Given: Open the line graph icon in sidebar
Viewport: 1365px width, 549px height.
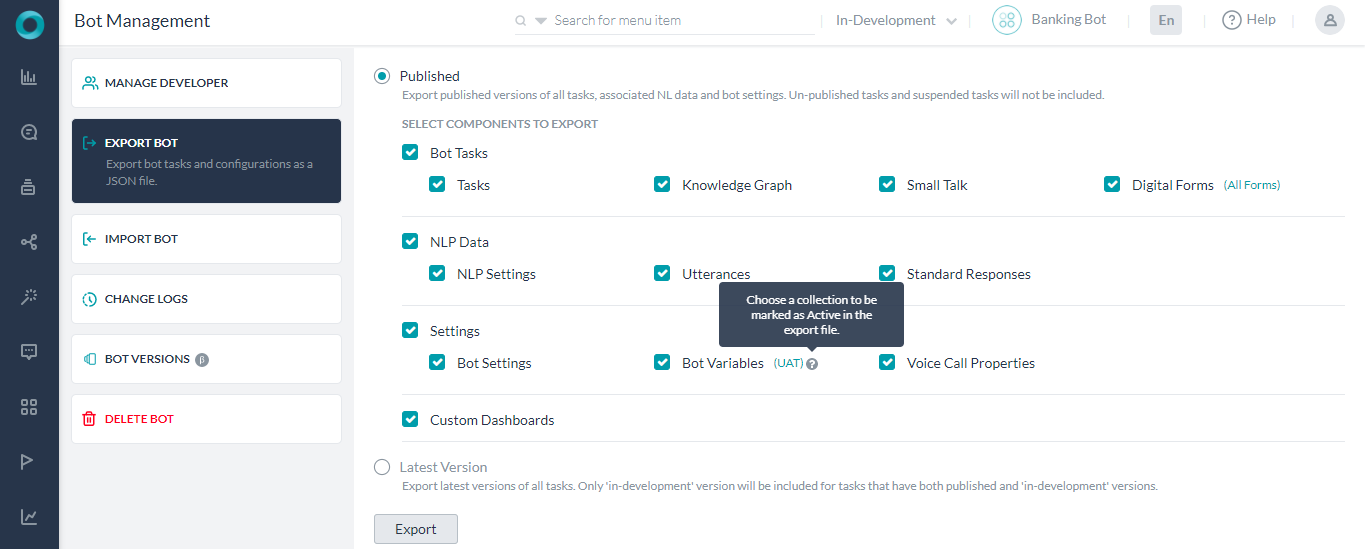Looking at the screenshot, I should [x=29, y=517].
